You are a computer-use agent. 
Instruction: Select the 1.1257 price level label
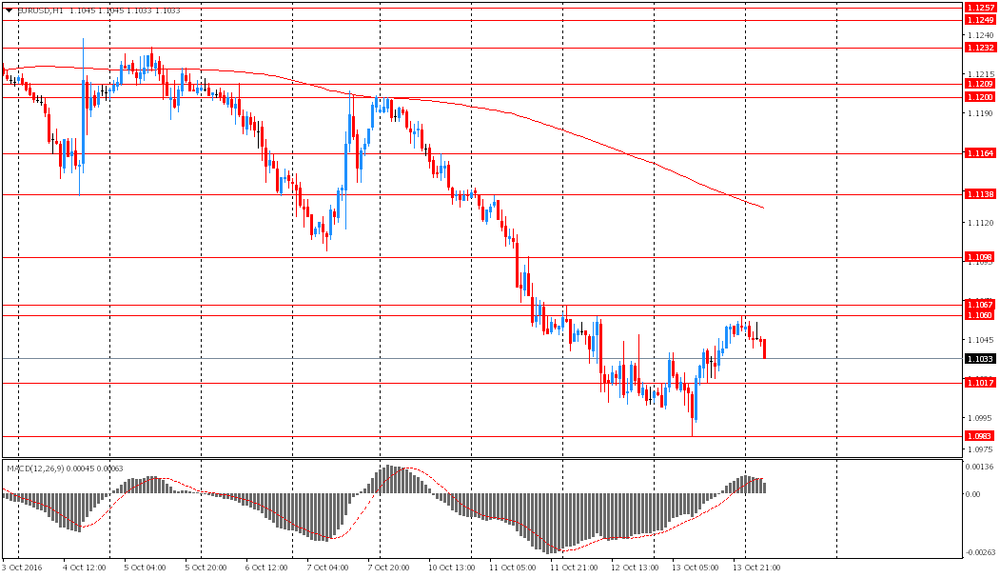coord(979,7)
